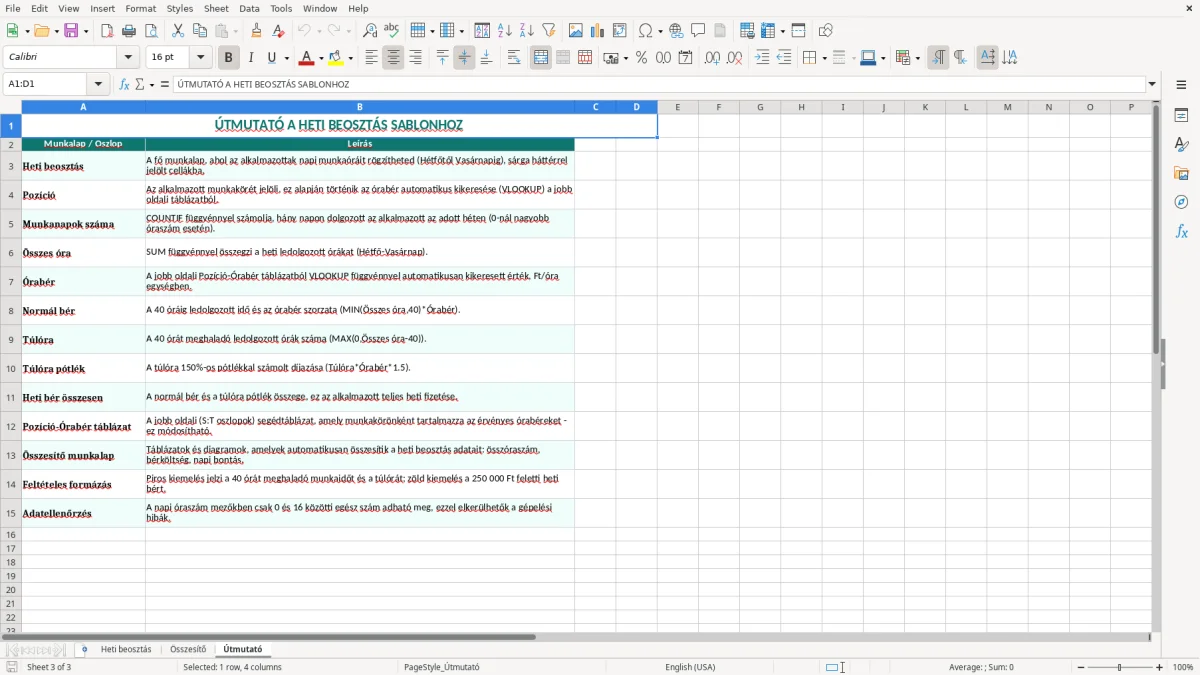Open the Font Size dropdown list
This screenshot has height=675, width=1200.
tap(201, 58)
